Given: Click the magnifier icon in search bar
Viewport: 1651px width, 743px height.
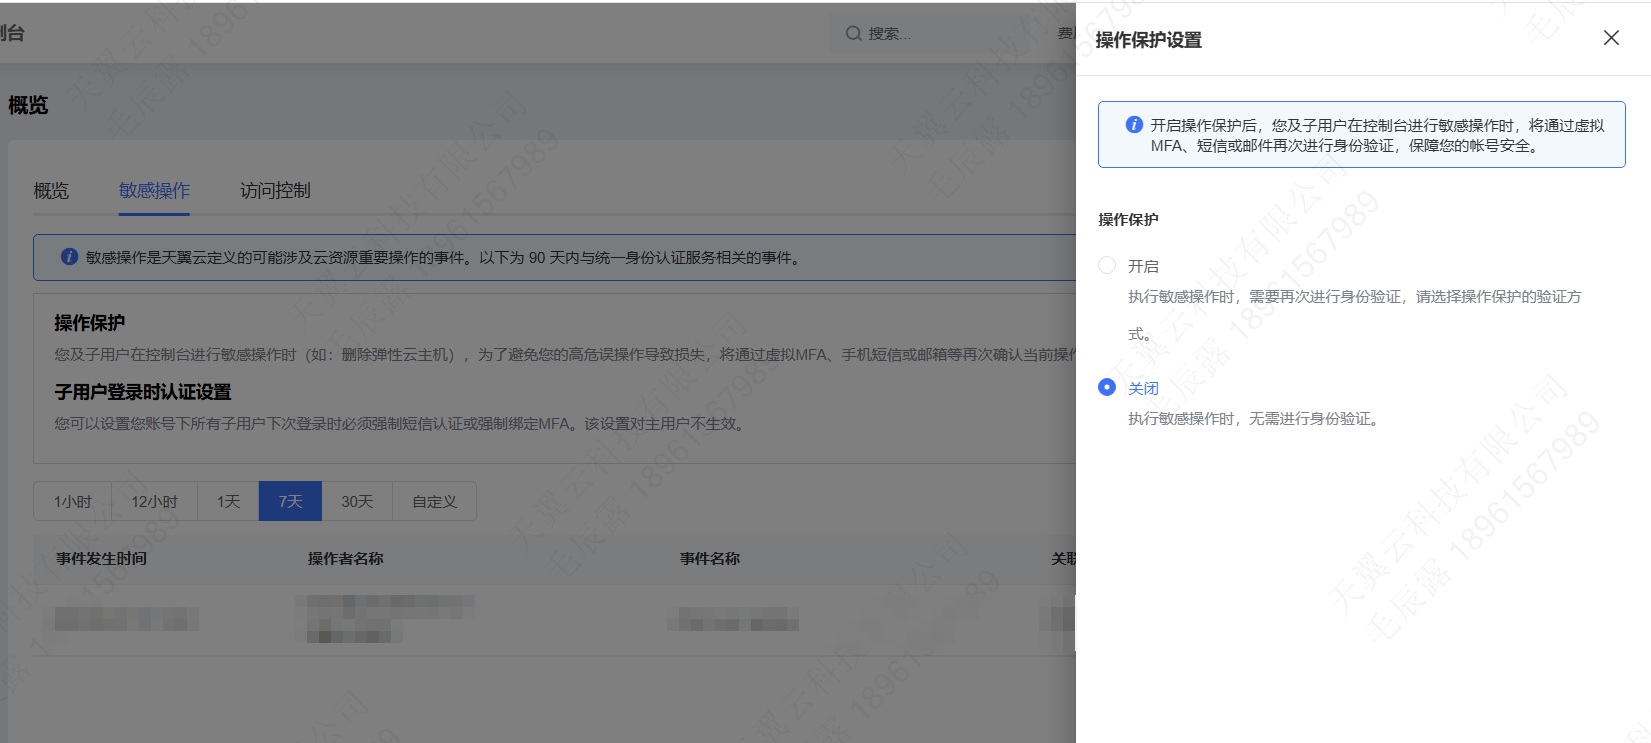Looking at the screenshot, I should (853, 33).
